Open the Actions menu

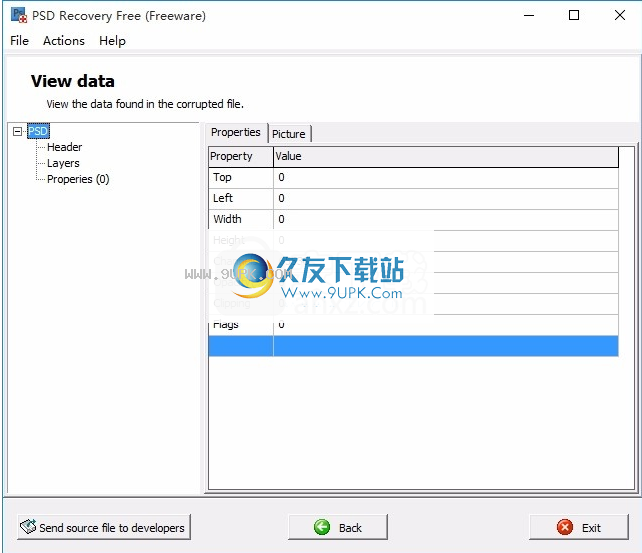pos(63,41)
